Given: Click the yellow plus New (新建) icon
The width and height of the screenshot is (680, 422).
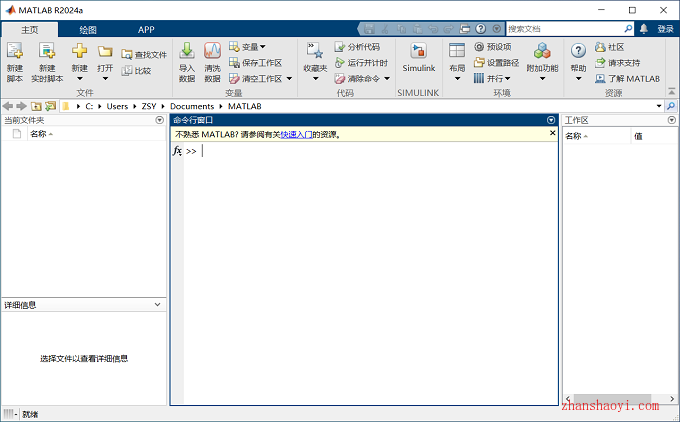Looking at the screenshot, I should 79,51.
